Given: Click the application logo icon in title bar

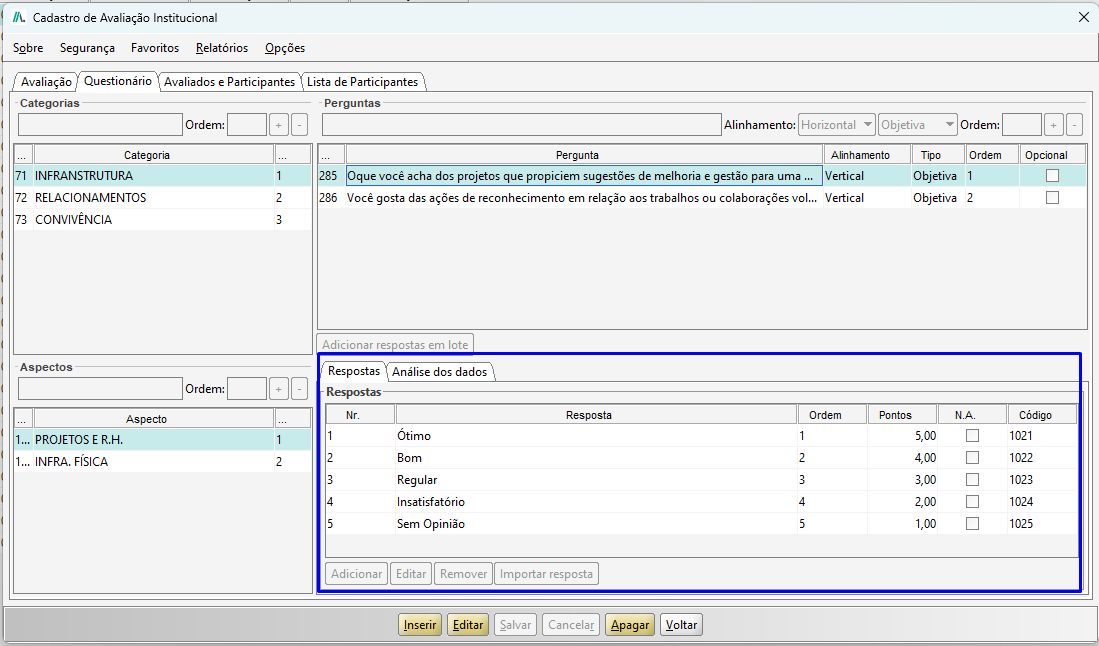Looking at the screenshot, I should (19, 18).
